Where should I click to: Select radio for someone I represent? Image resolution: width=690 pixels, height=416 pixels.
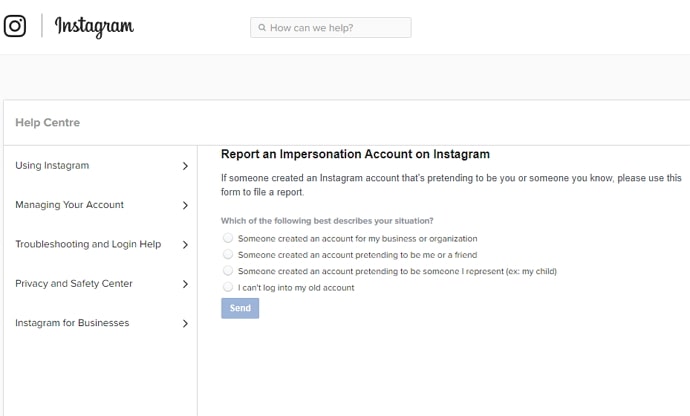click(x=228, y=270)
